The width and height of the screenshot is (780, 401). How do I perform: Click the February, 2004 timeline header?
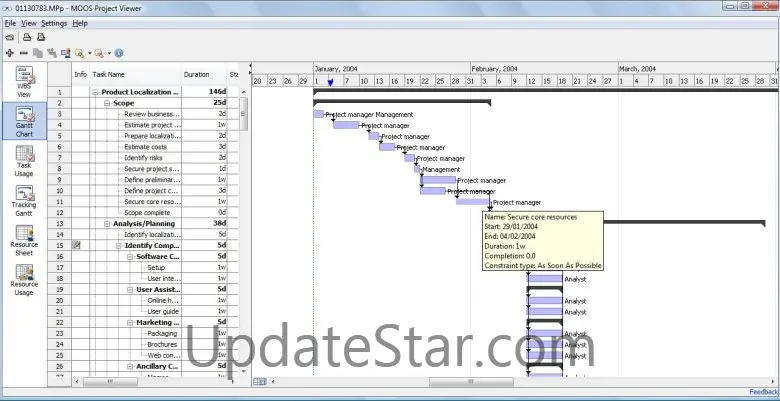coord(495,69)
